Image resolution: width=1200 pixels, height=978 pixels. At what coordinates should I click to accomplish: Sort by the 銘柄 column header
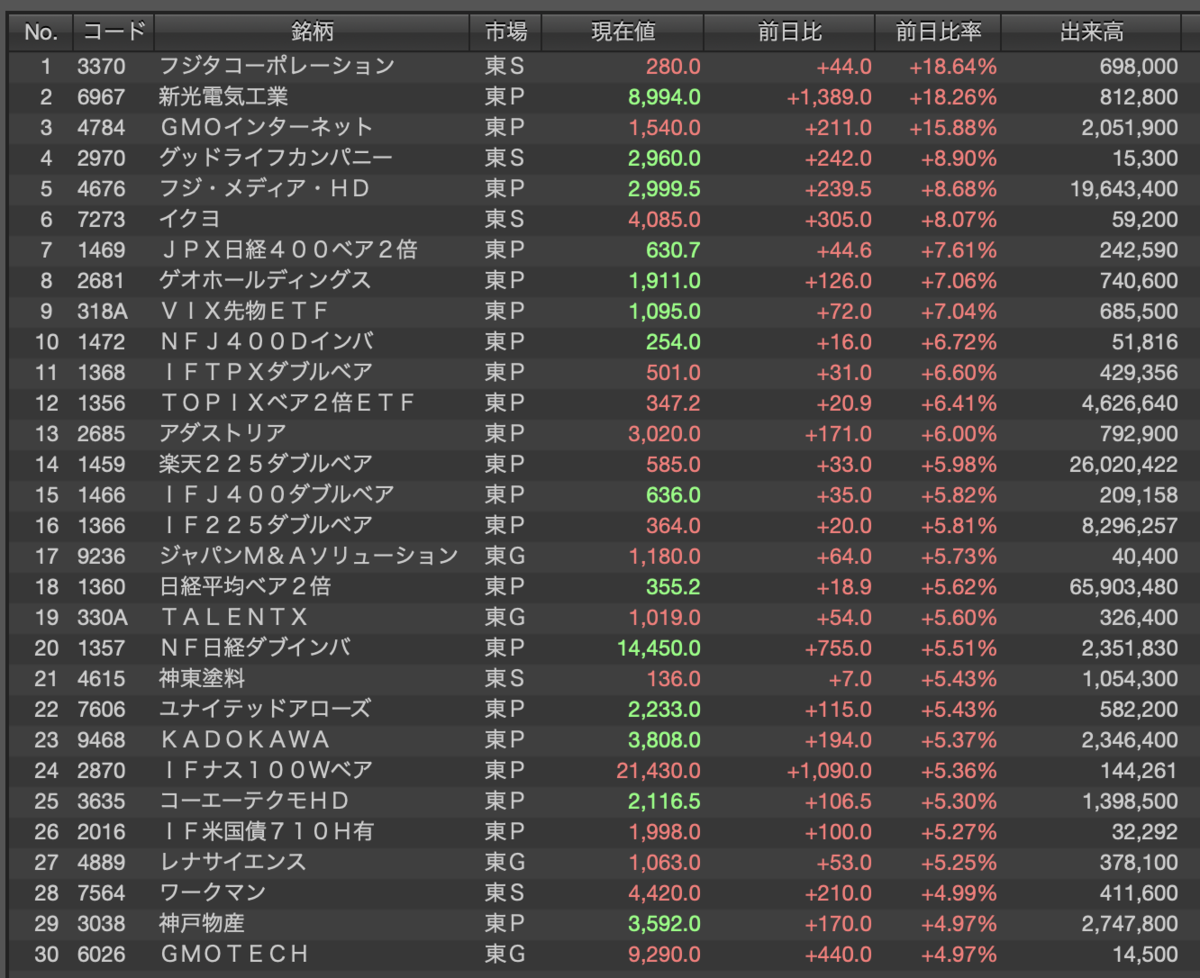pos(311,32)
